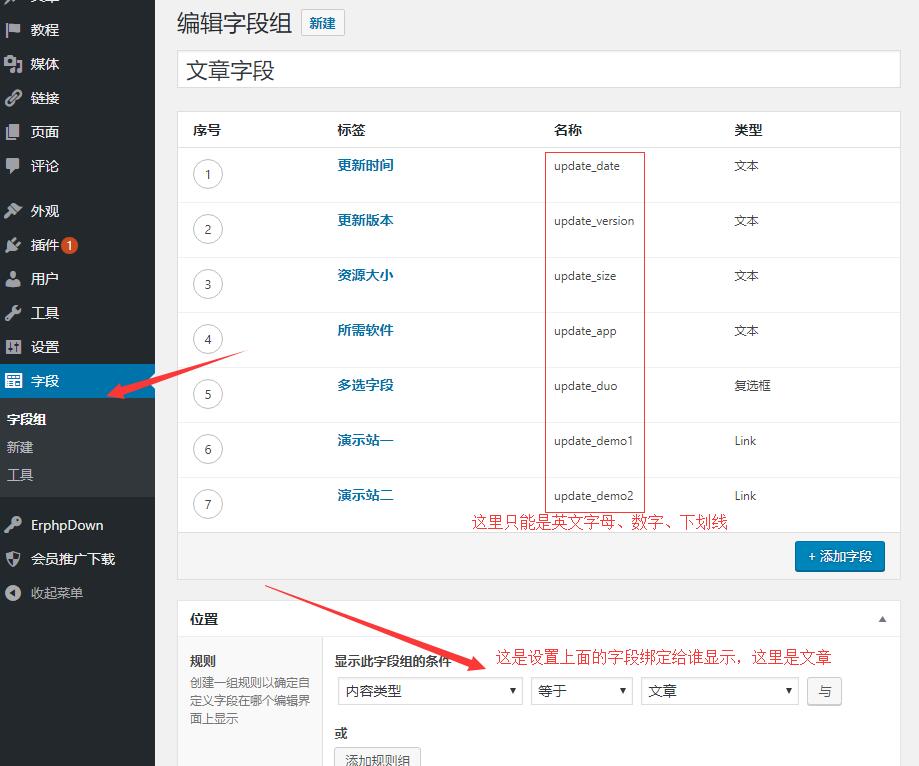
Task: Click the order handle numbered 5
Action: (x=208, y=394)
